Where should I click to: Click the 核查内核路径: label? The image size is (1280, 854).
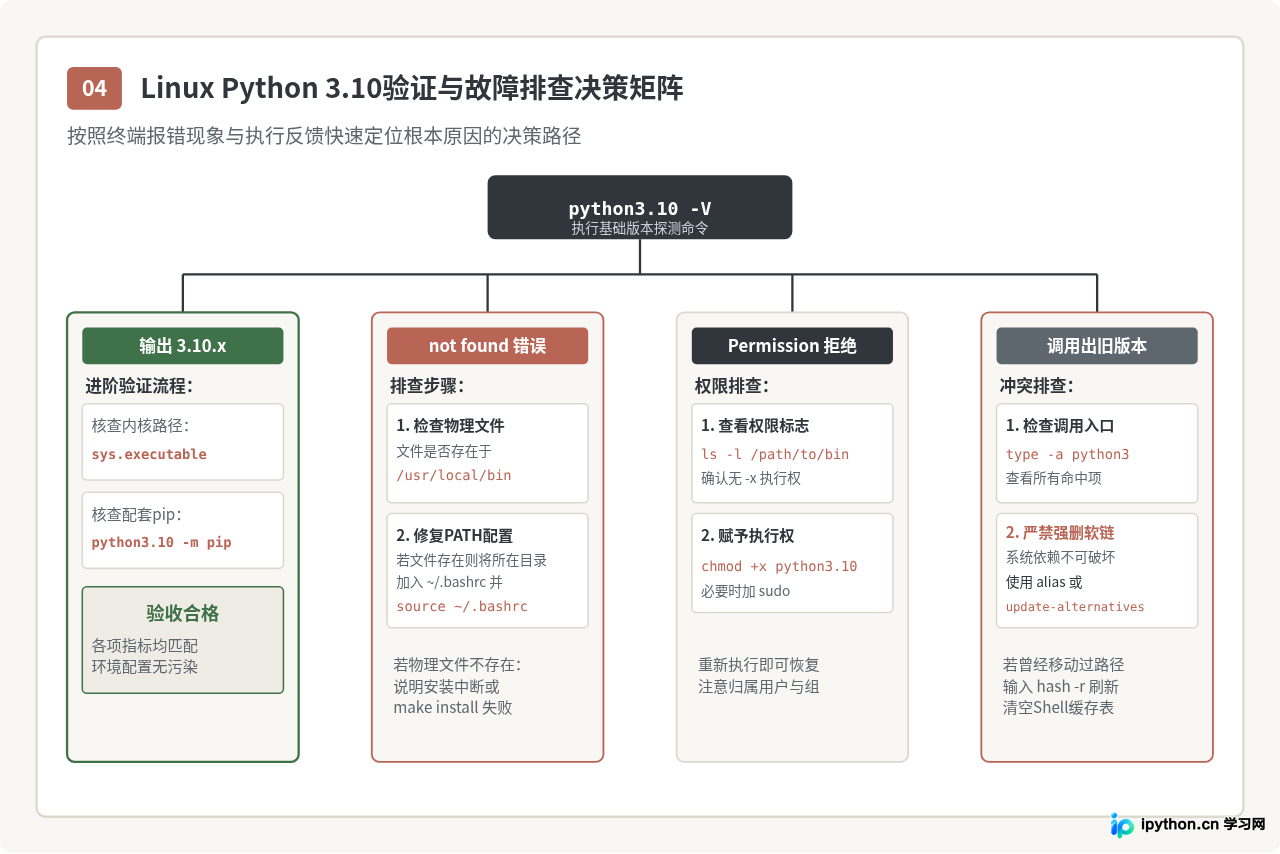140,426
